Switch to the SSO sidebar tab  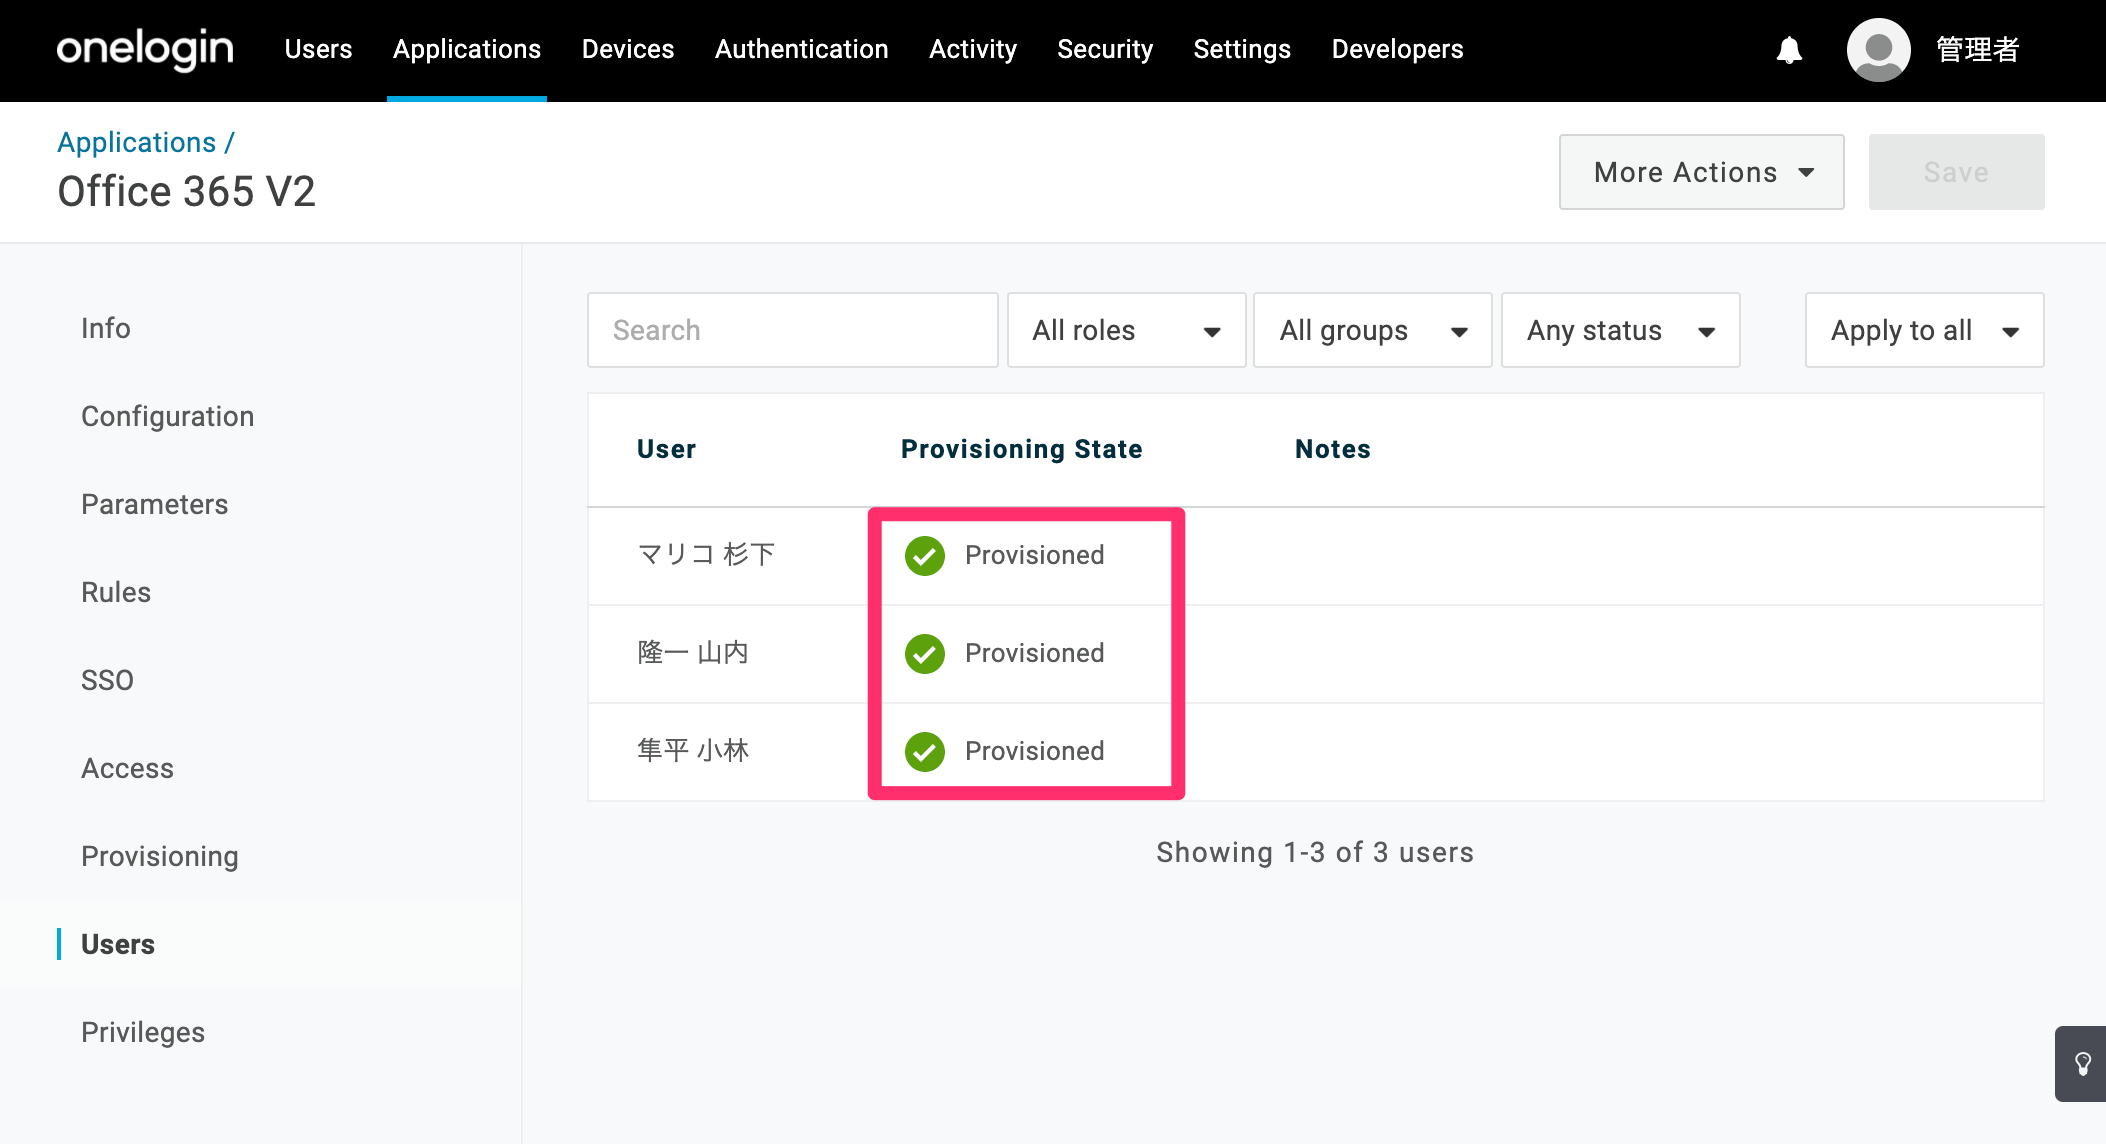[x=108, y=680]
